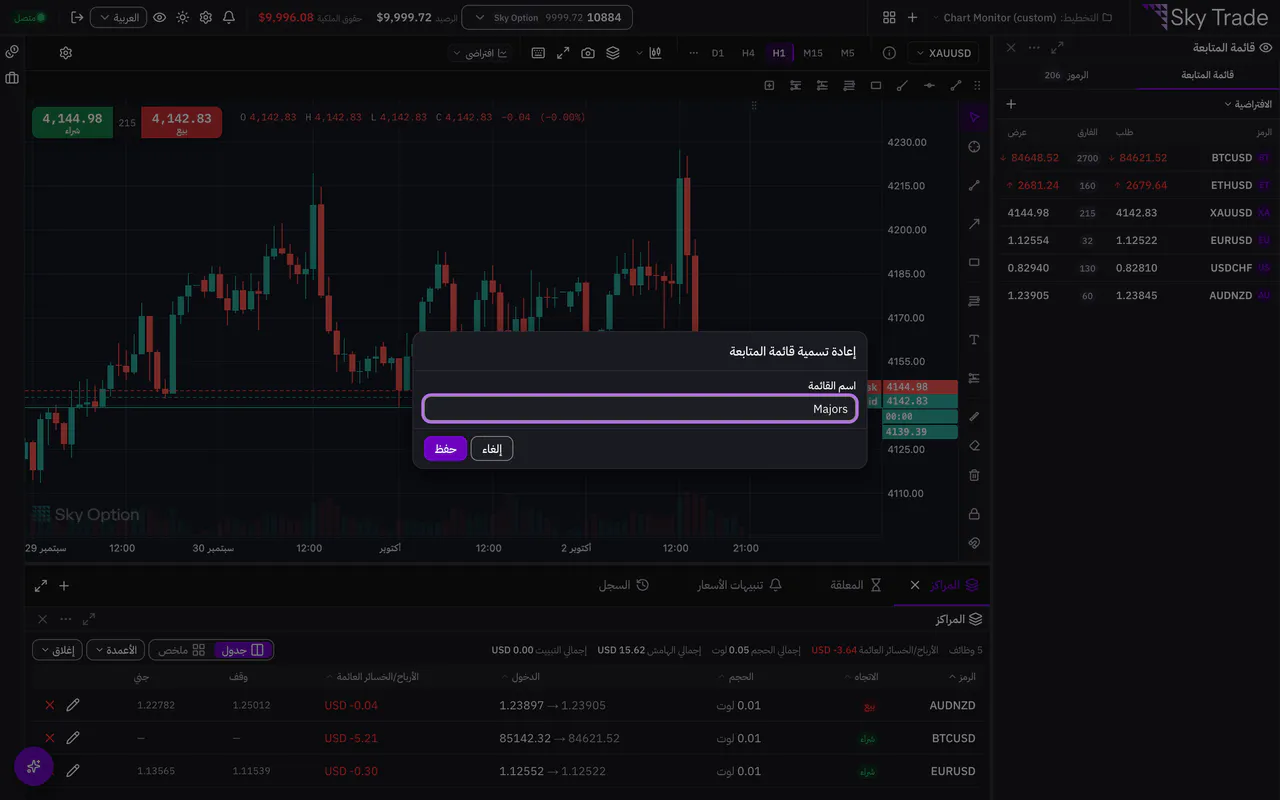Open the الأعمدة columns dropdown

click(x=115, y=650)
